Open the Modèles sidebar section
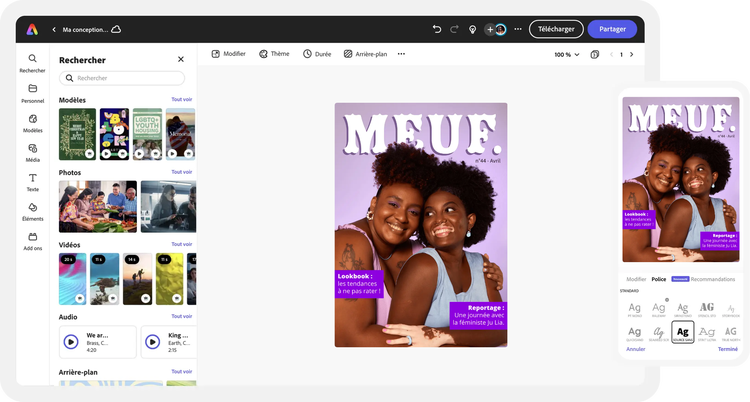Screen dimensions: 750x402 pos(33,123)
